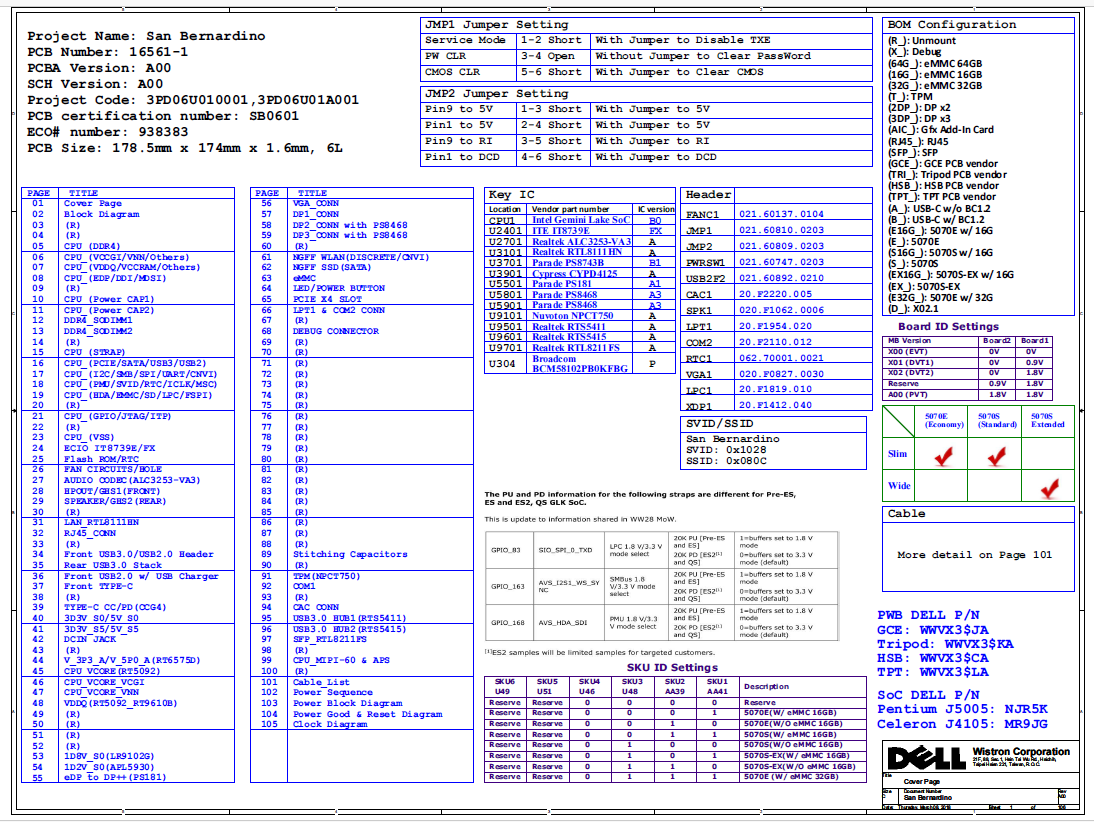Click part number '021.60137.0104'

(781, 214)
